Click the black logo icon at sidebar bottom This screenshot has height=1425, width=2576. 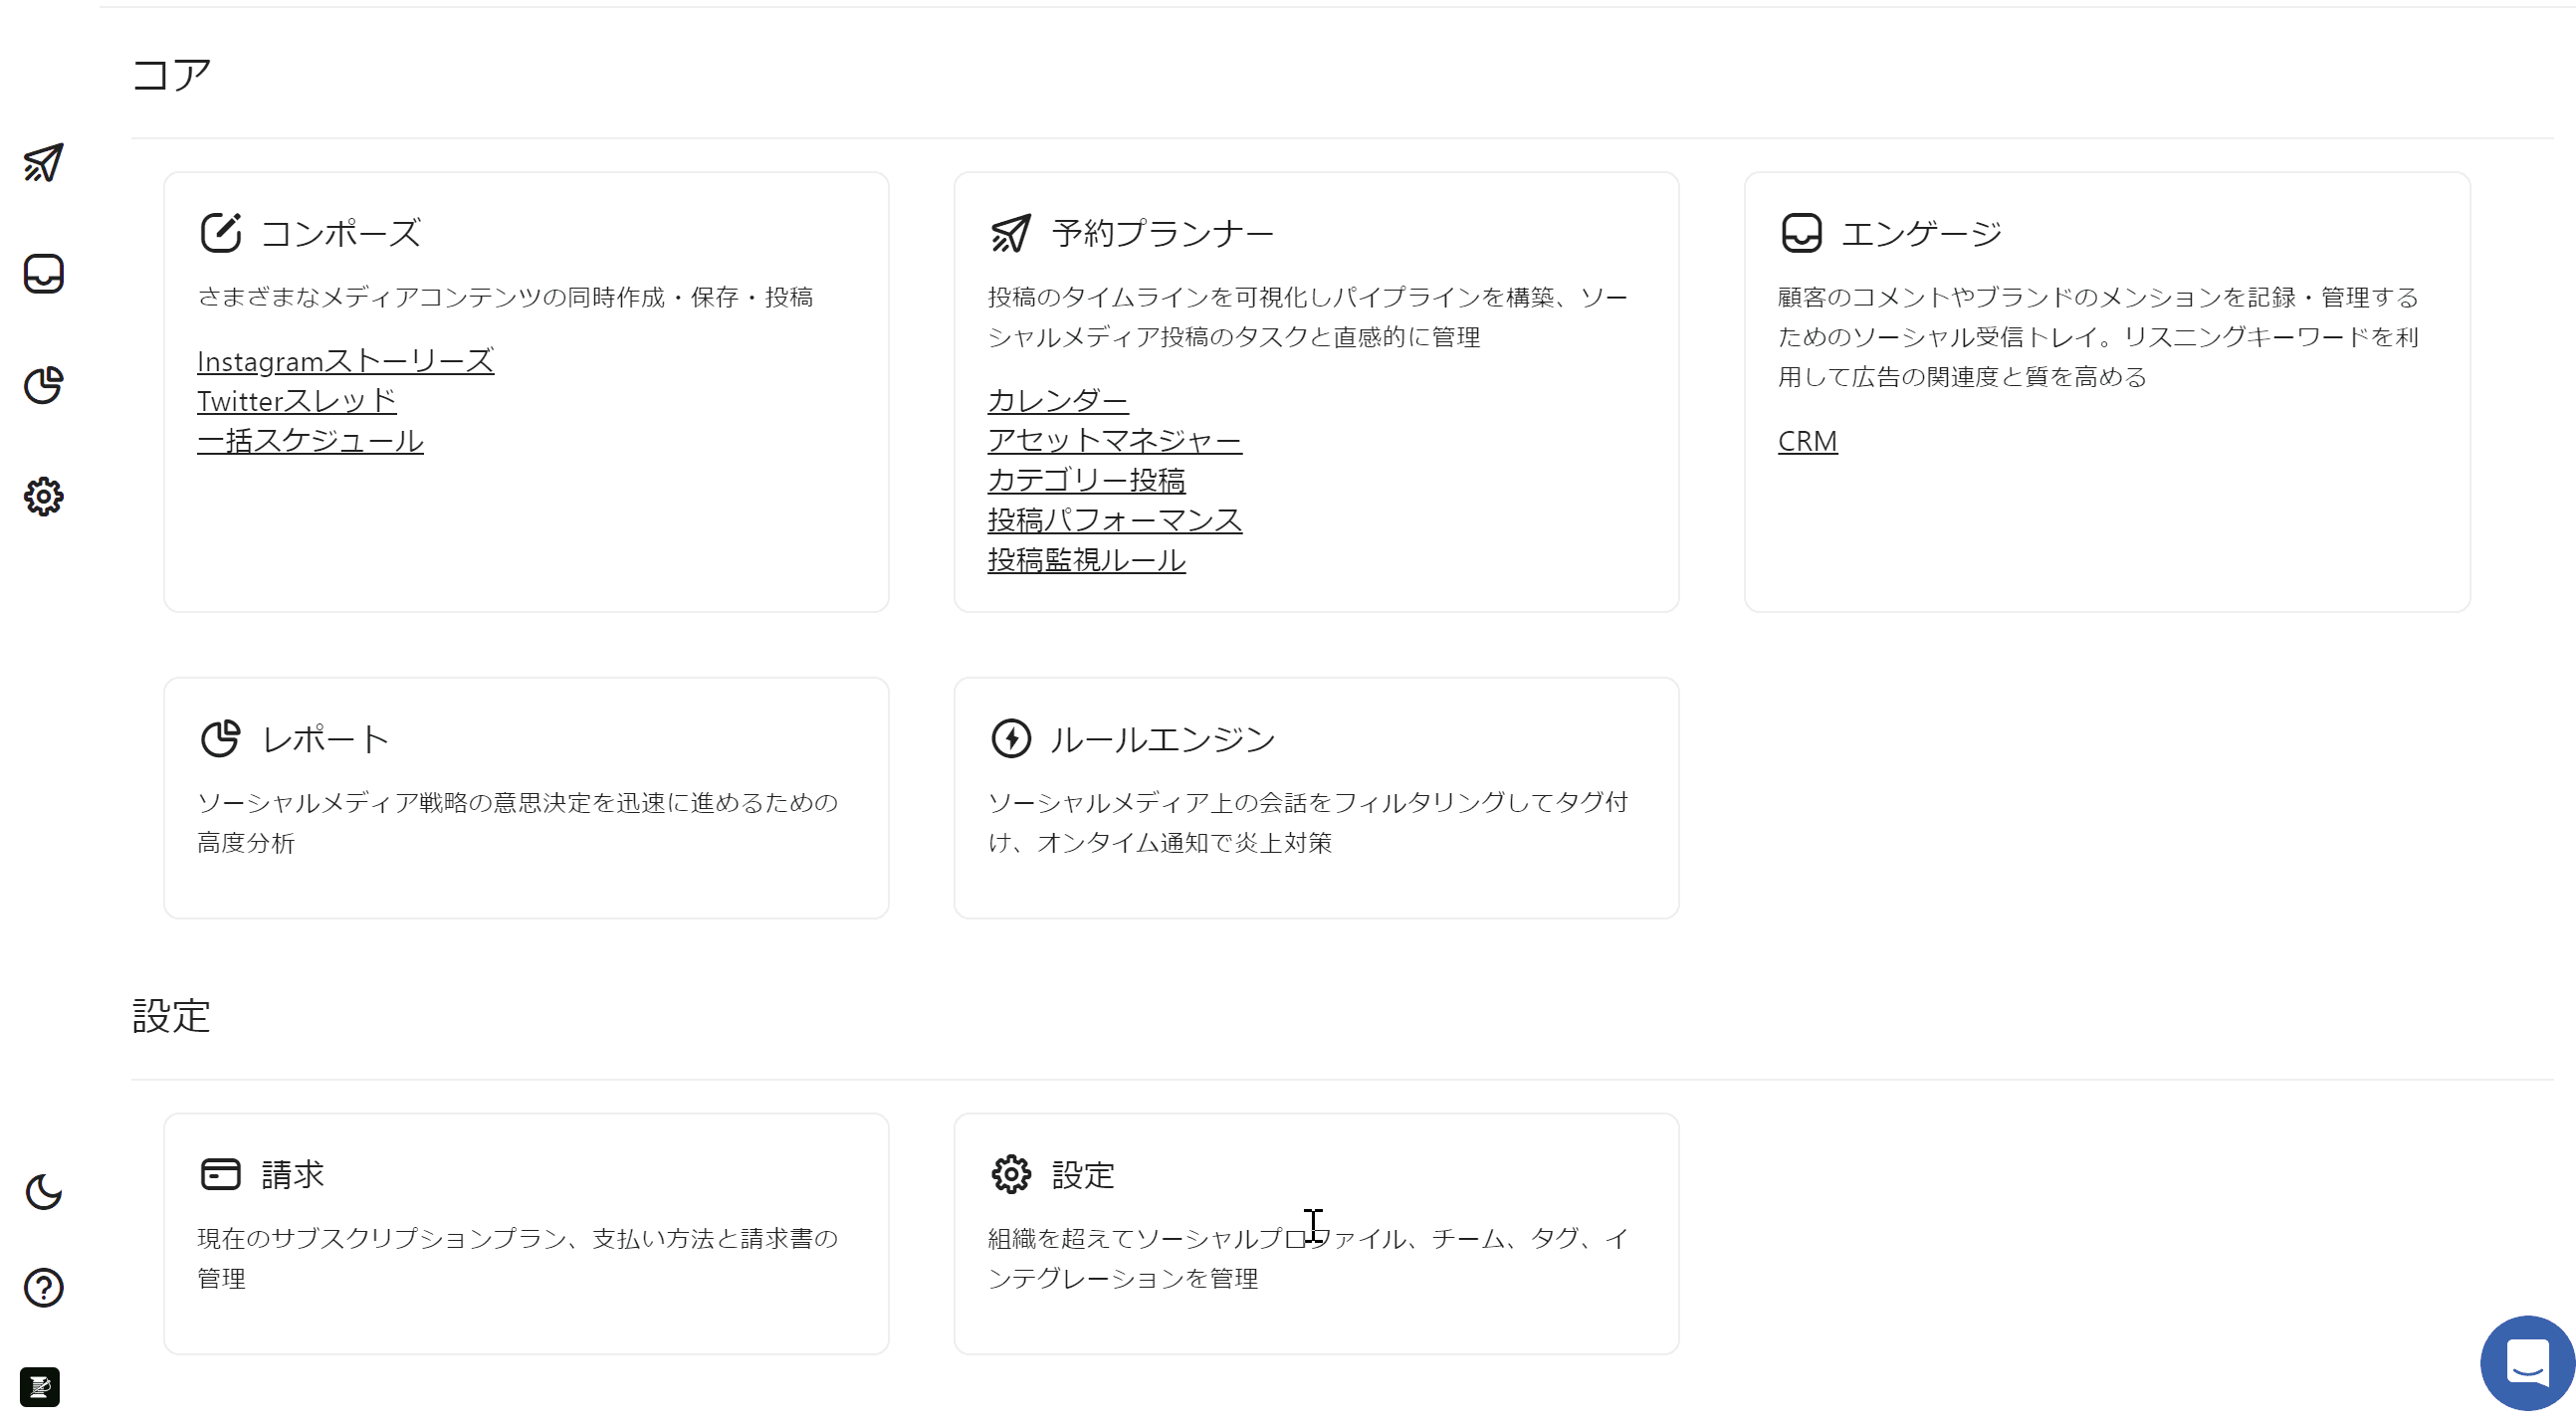[x=40, y=1386]
